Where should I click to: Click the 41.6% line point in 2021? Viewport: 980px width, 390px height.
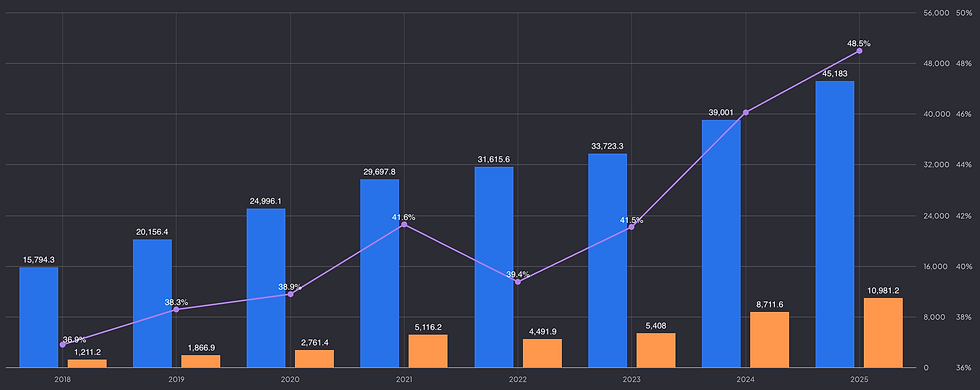point(404,224)
